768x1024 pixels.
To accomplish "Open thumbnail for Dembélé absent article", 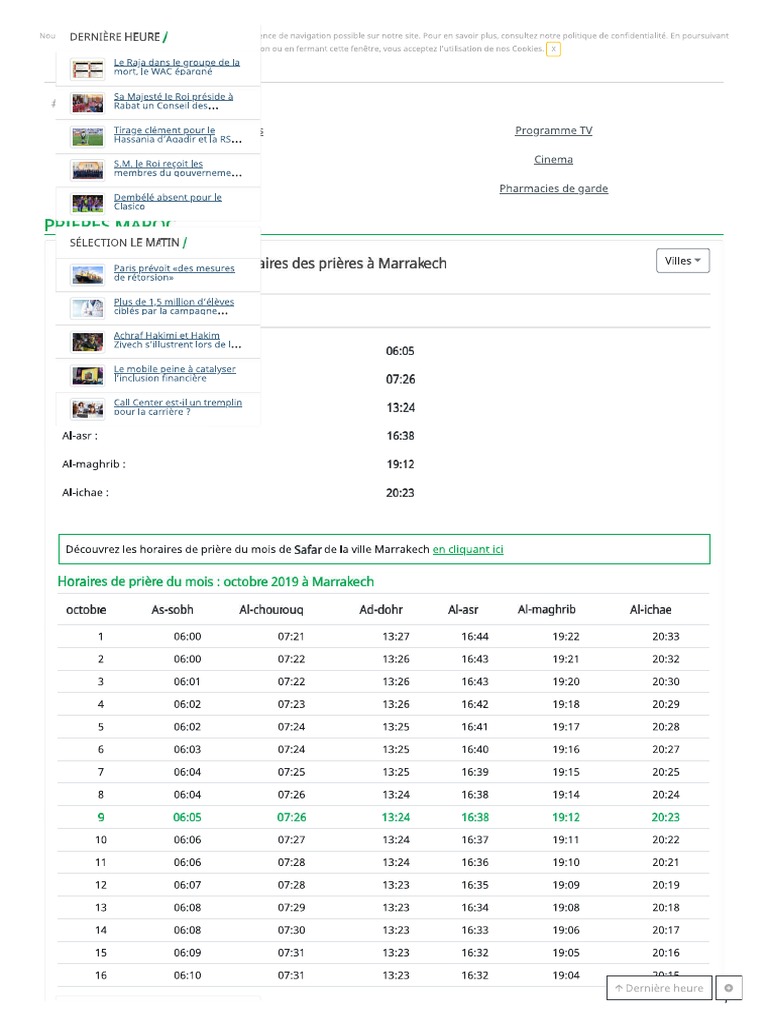I will pos(88,203).
